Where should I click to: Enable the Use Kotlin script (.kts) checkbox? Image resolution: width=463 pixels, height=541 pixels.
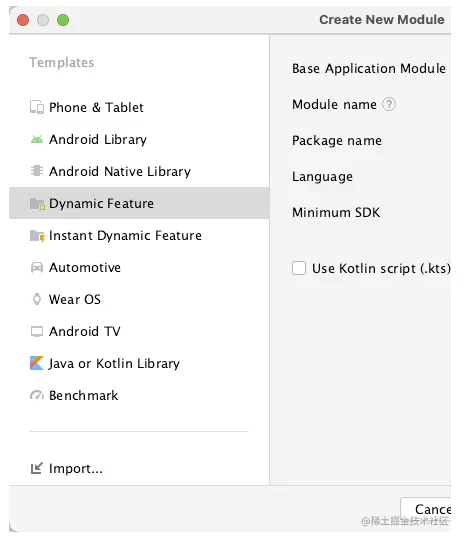click(299, 268)
